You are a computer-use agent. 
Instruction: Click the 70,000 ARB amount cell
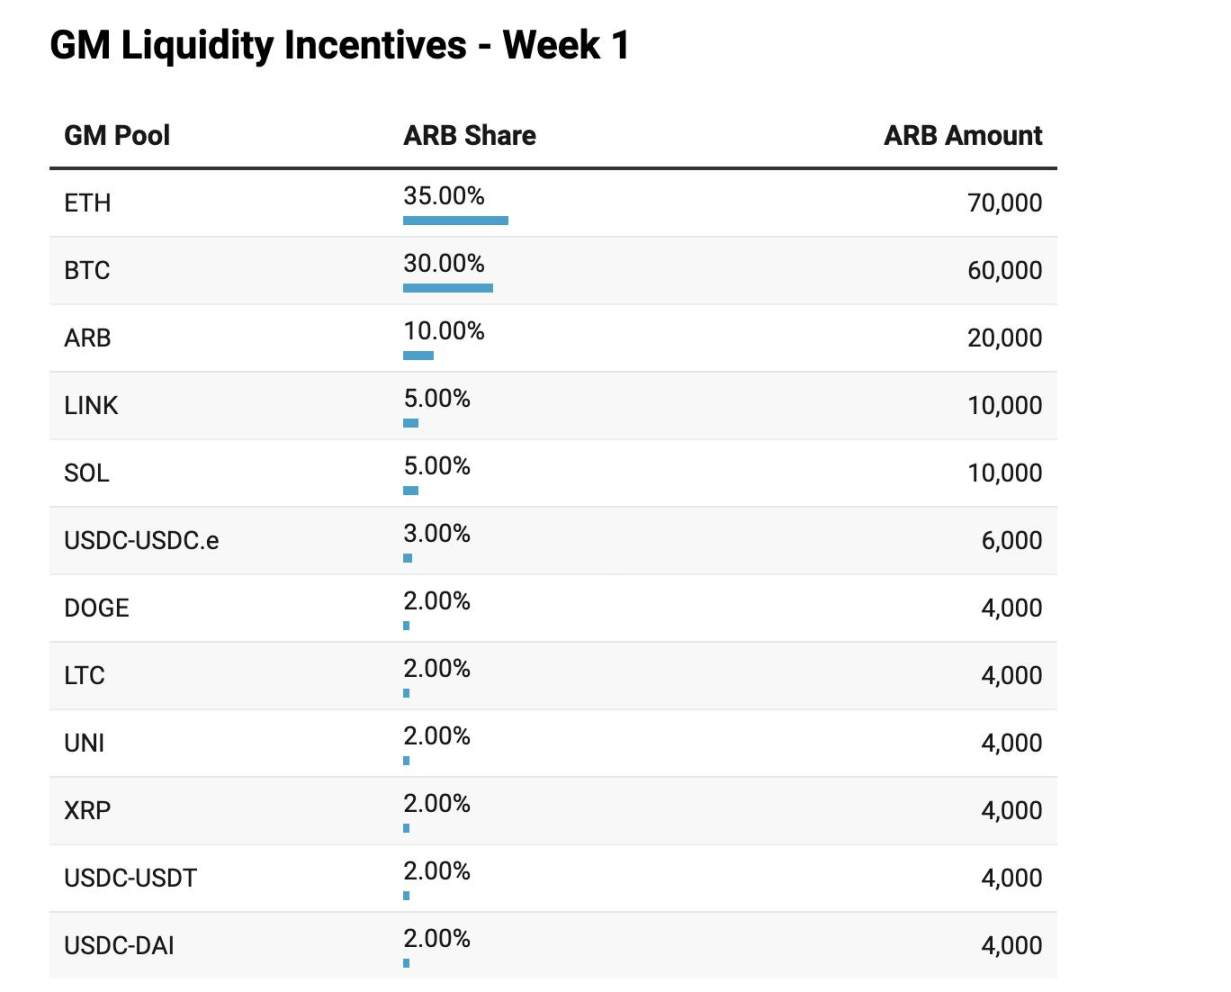(x=1004, y=203)
